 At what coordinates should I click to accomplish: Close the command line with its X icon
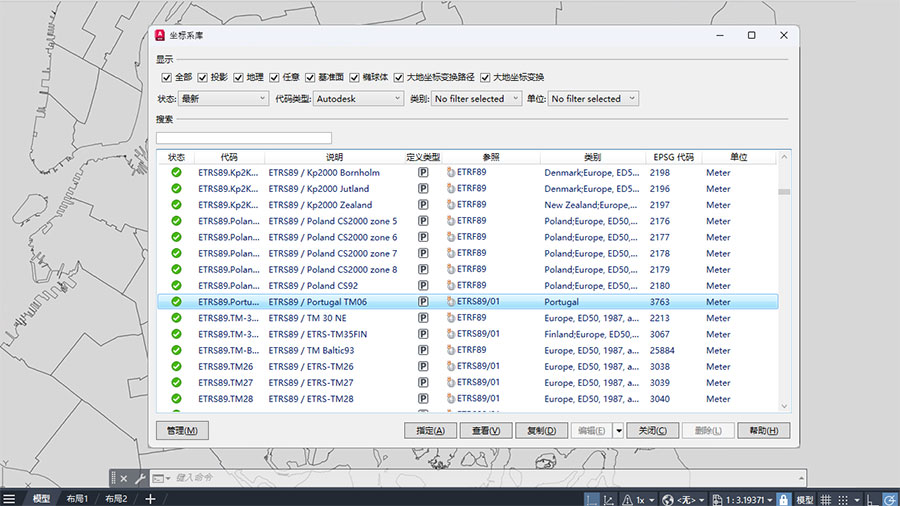[124, 478]
